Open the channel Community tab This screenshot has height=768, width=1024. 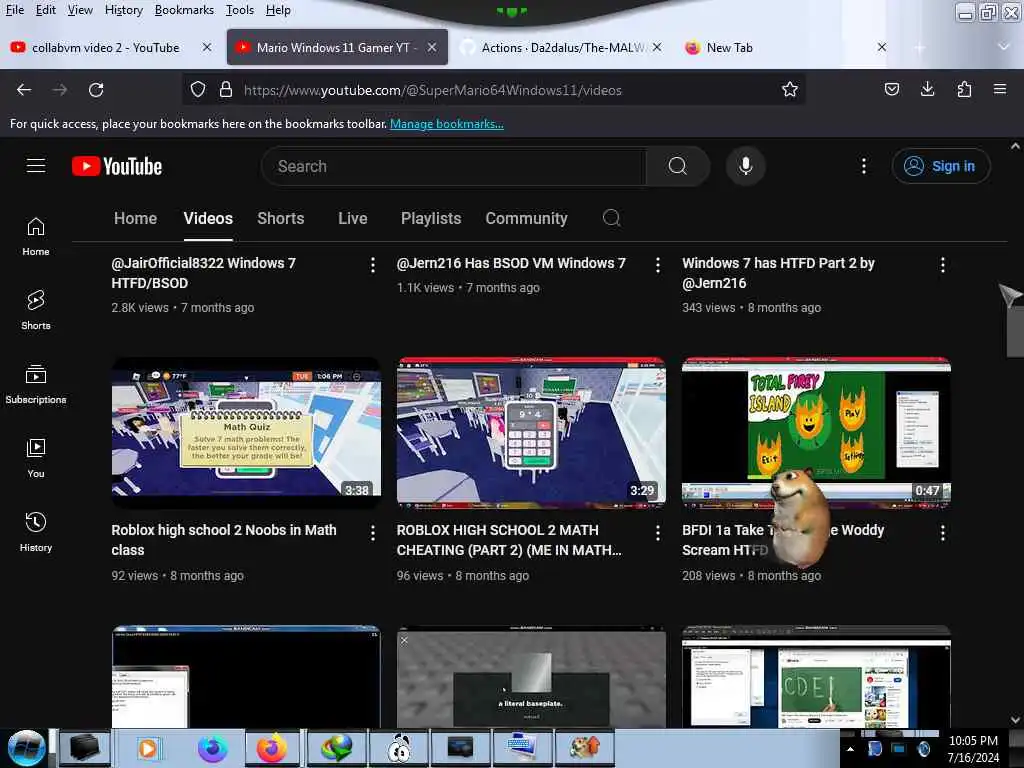[526, 218]
